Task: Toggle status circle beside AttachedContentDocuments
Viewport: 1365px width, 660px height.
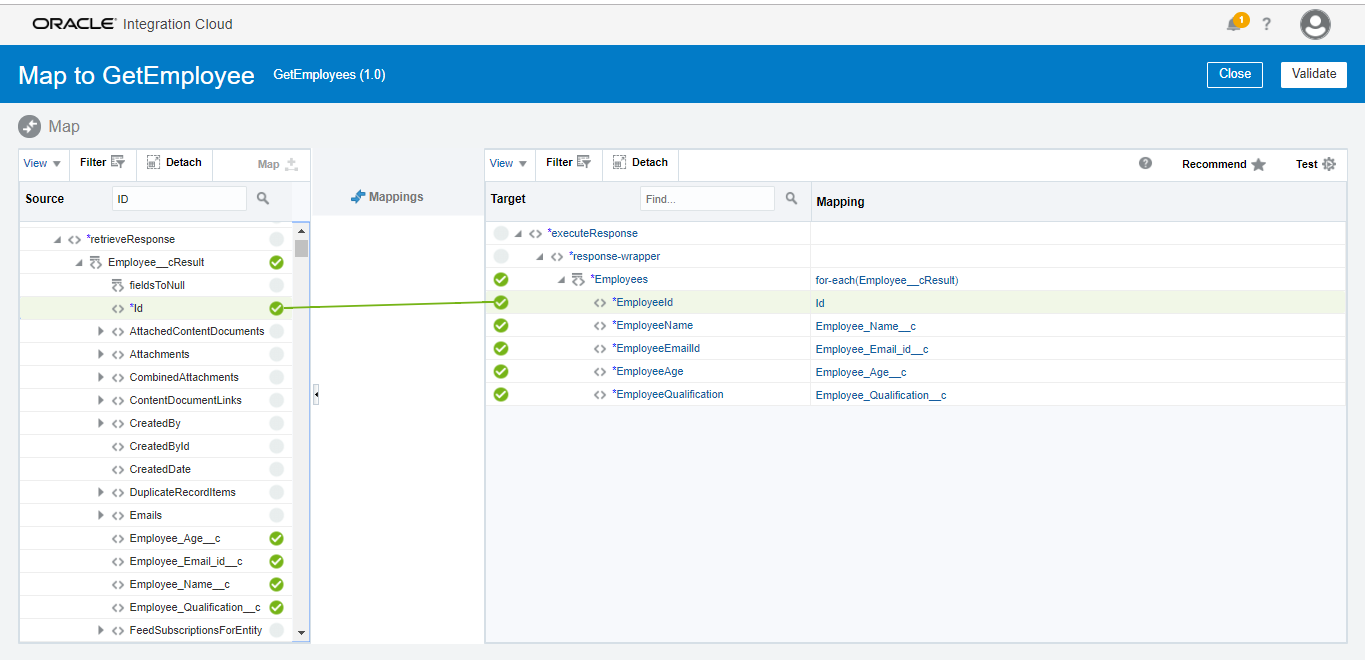Action: coord(276,331)
